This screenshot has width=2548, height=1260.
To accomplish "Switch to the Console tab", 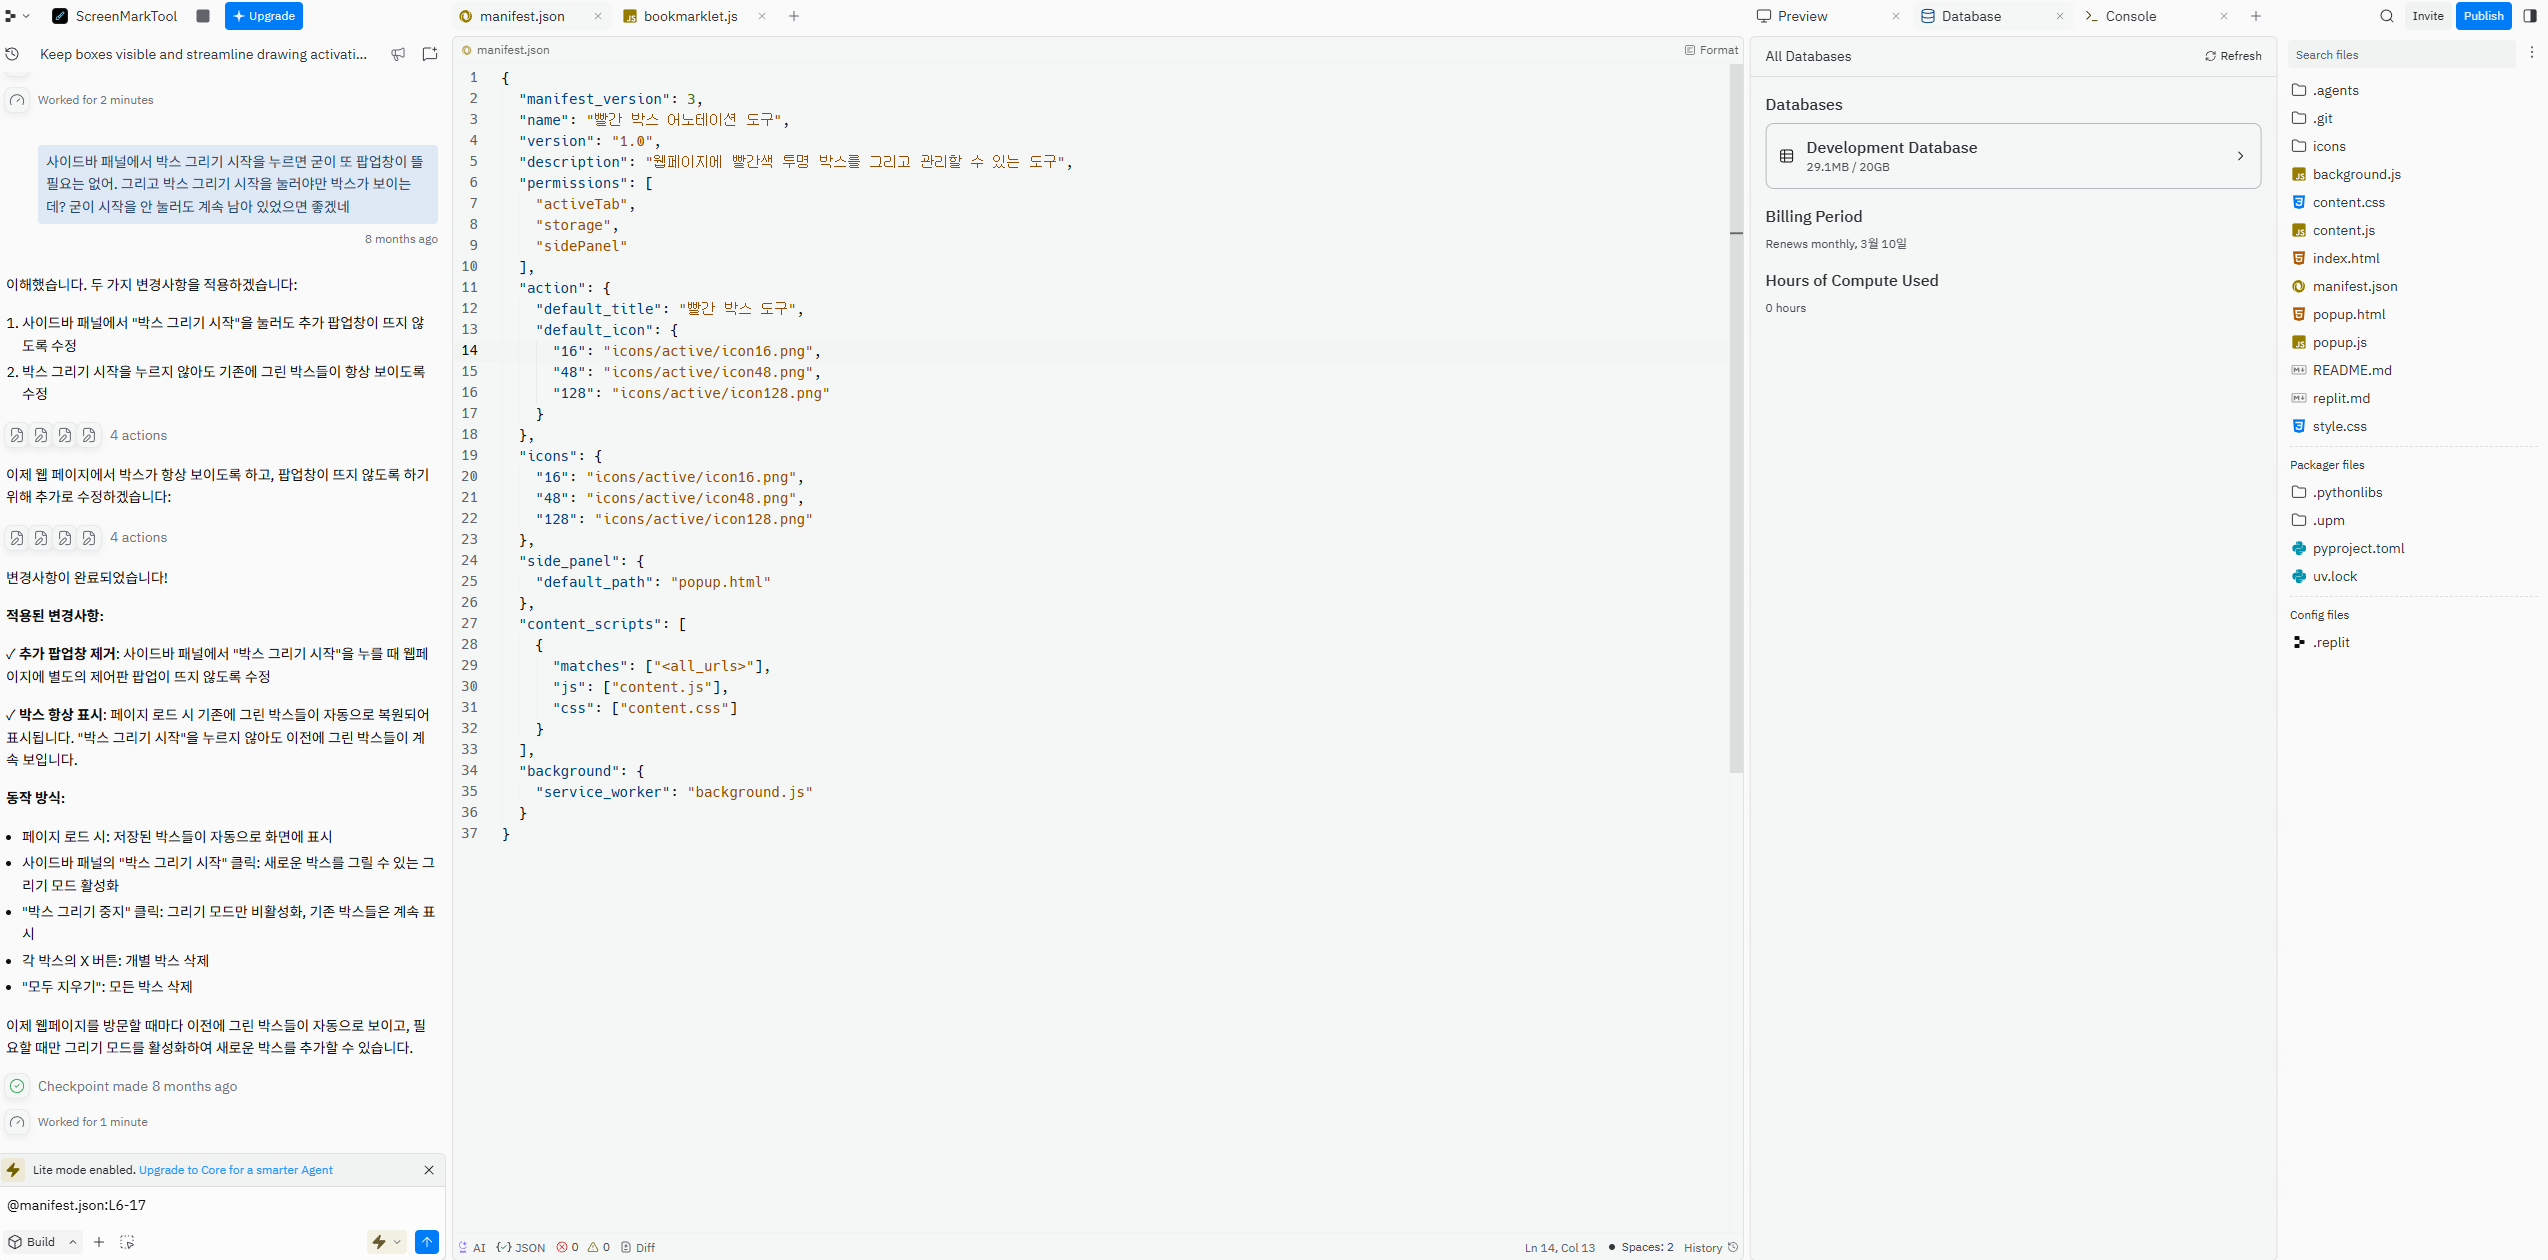I will (x=2130, y=16).
